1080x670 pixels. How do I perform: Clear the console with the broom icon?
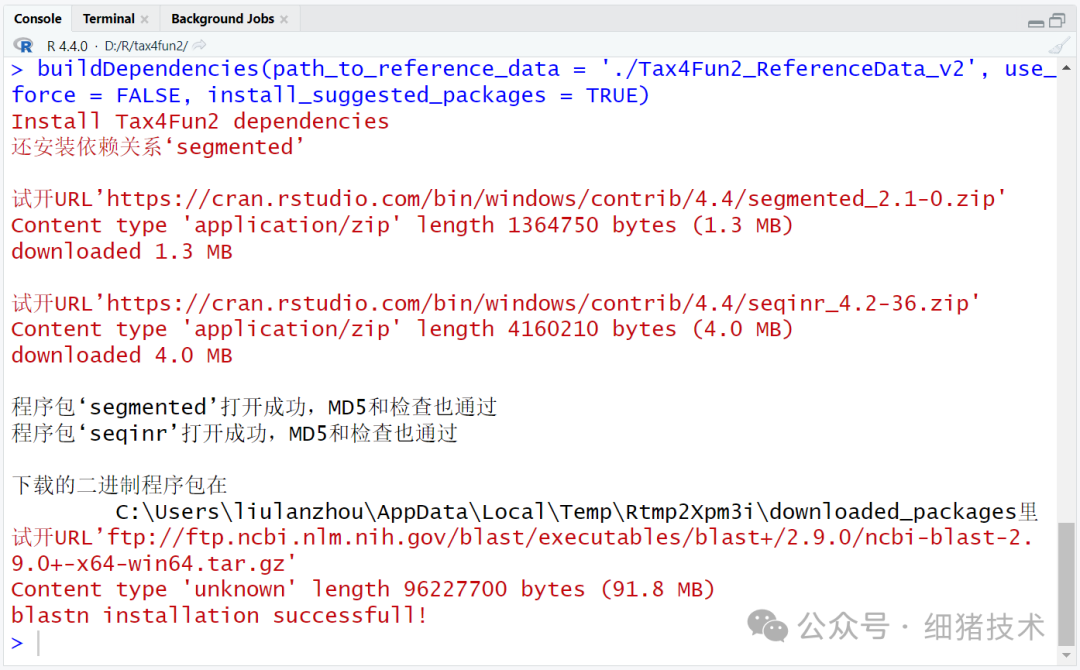(1059, 46)
